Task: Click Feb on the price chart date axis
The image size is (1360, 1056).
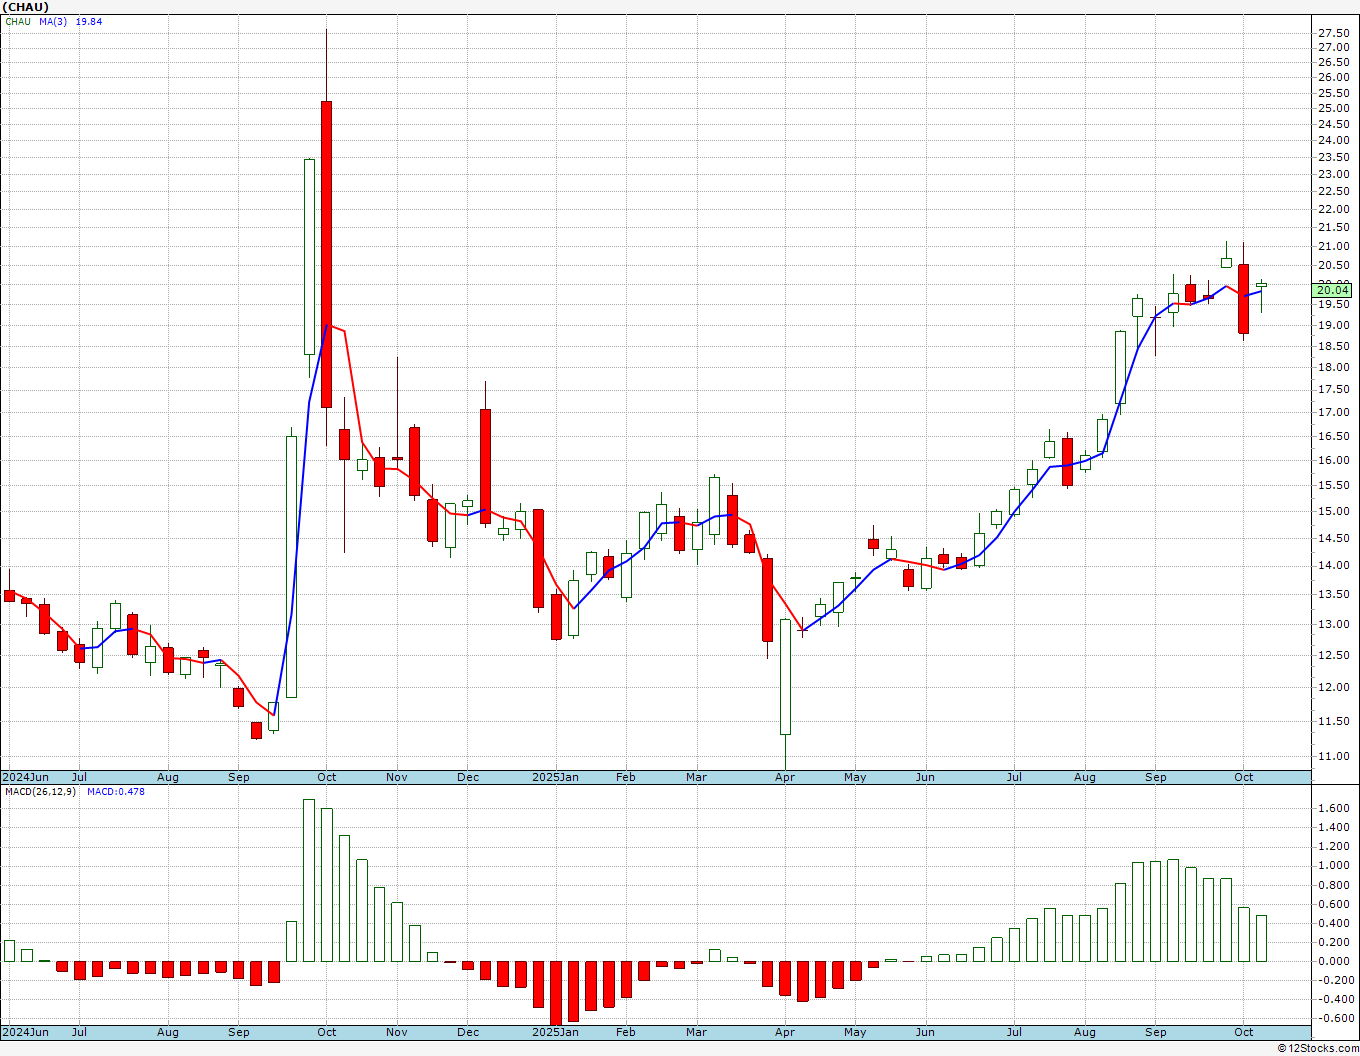Action: pos(626,777)
